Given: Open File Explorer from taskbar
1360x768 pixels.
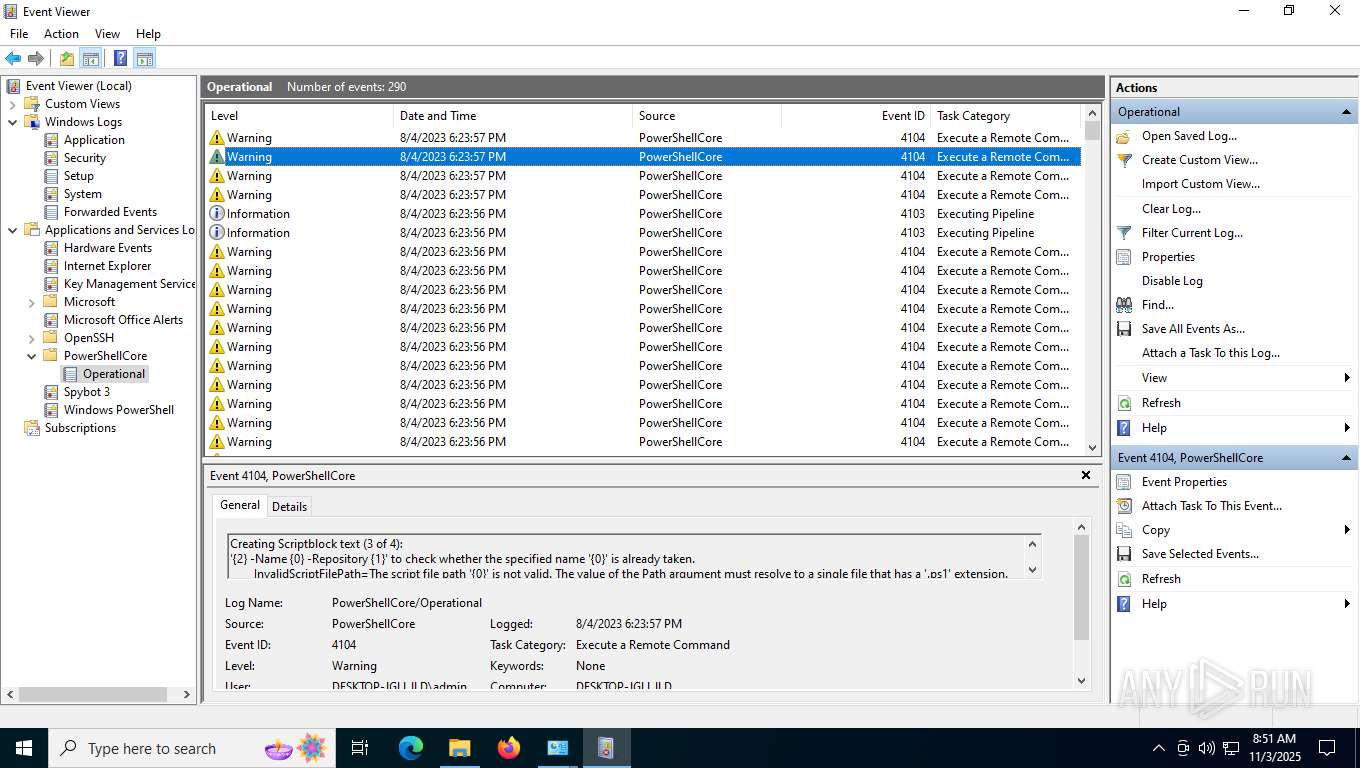Looking at the screenshot, I should pyautogui.click(x=459, y=748).
